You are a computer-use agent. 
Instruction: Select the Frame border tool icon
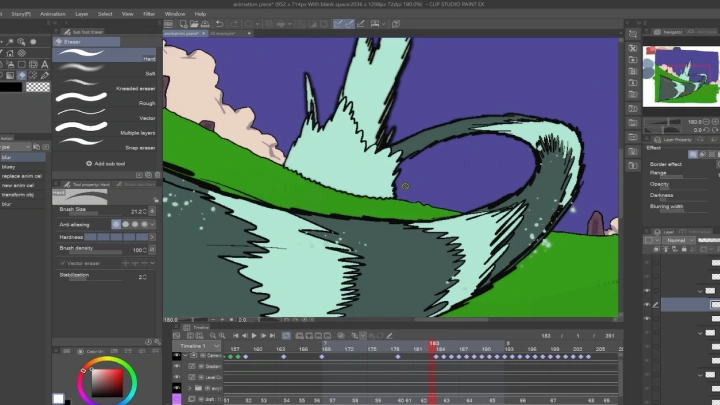coord(33,64)
